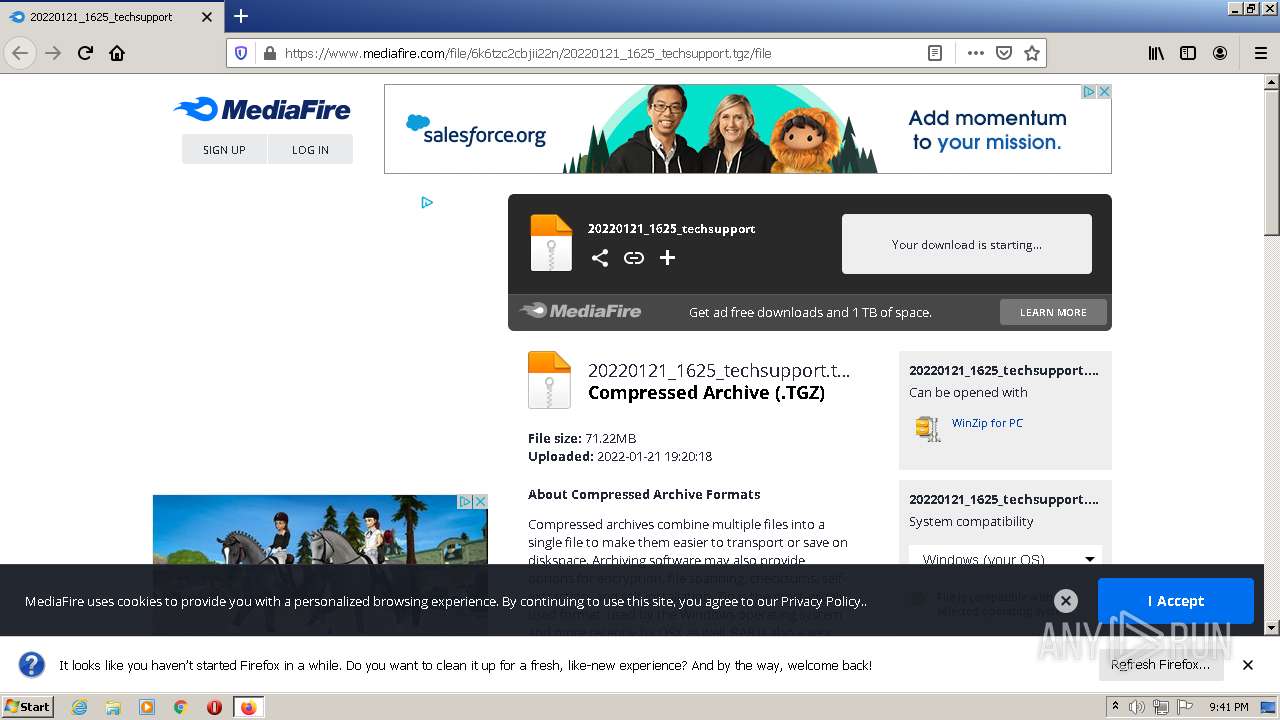Click the MediaFire logo

tap(262, 110)
